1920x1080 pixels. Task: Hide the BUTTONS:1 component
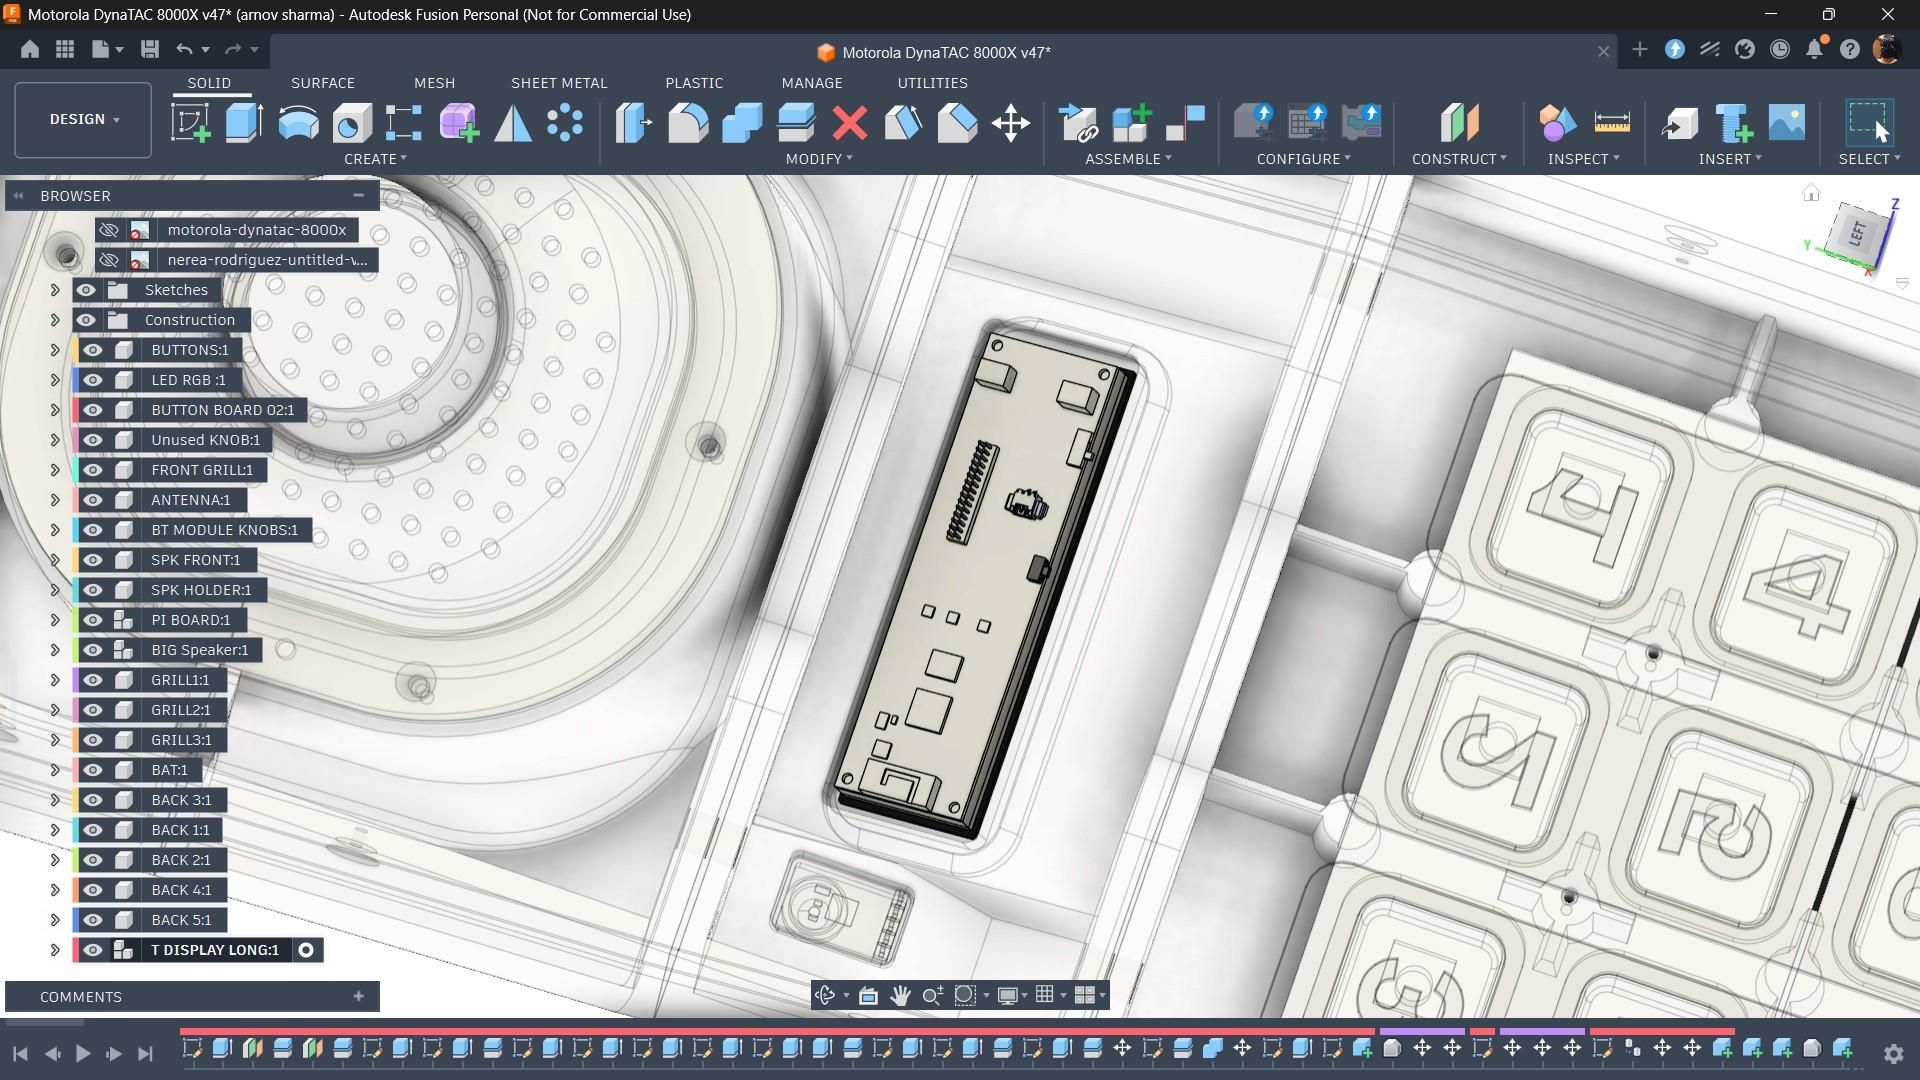tap(93, 350)
